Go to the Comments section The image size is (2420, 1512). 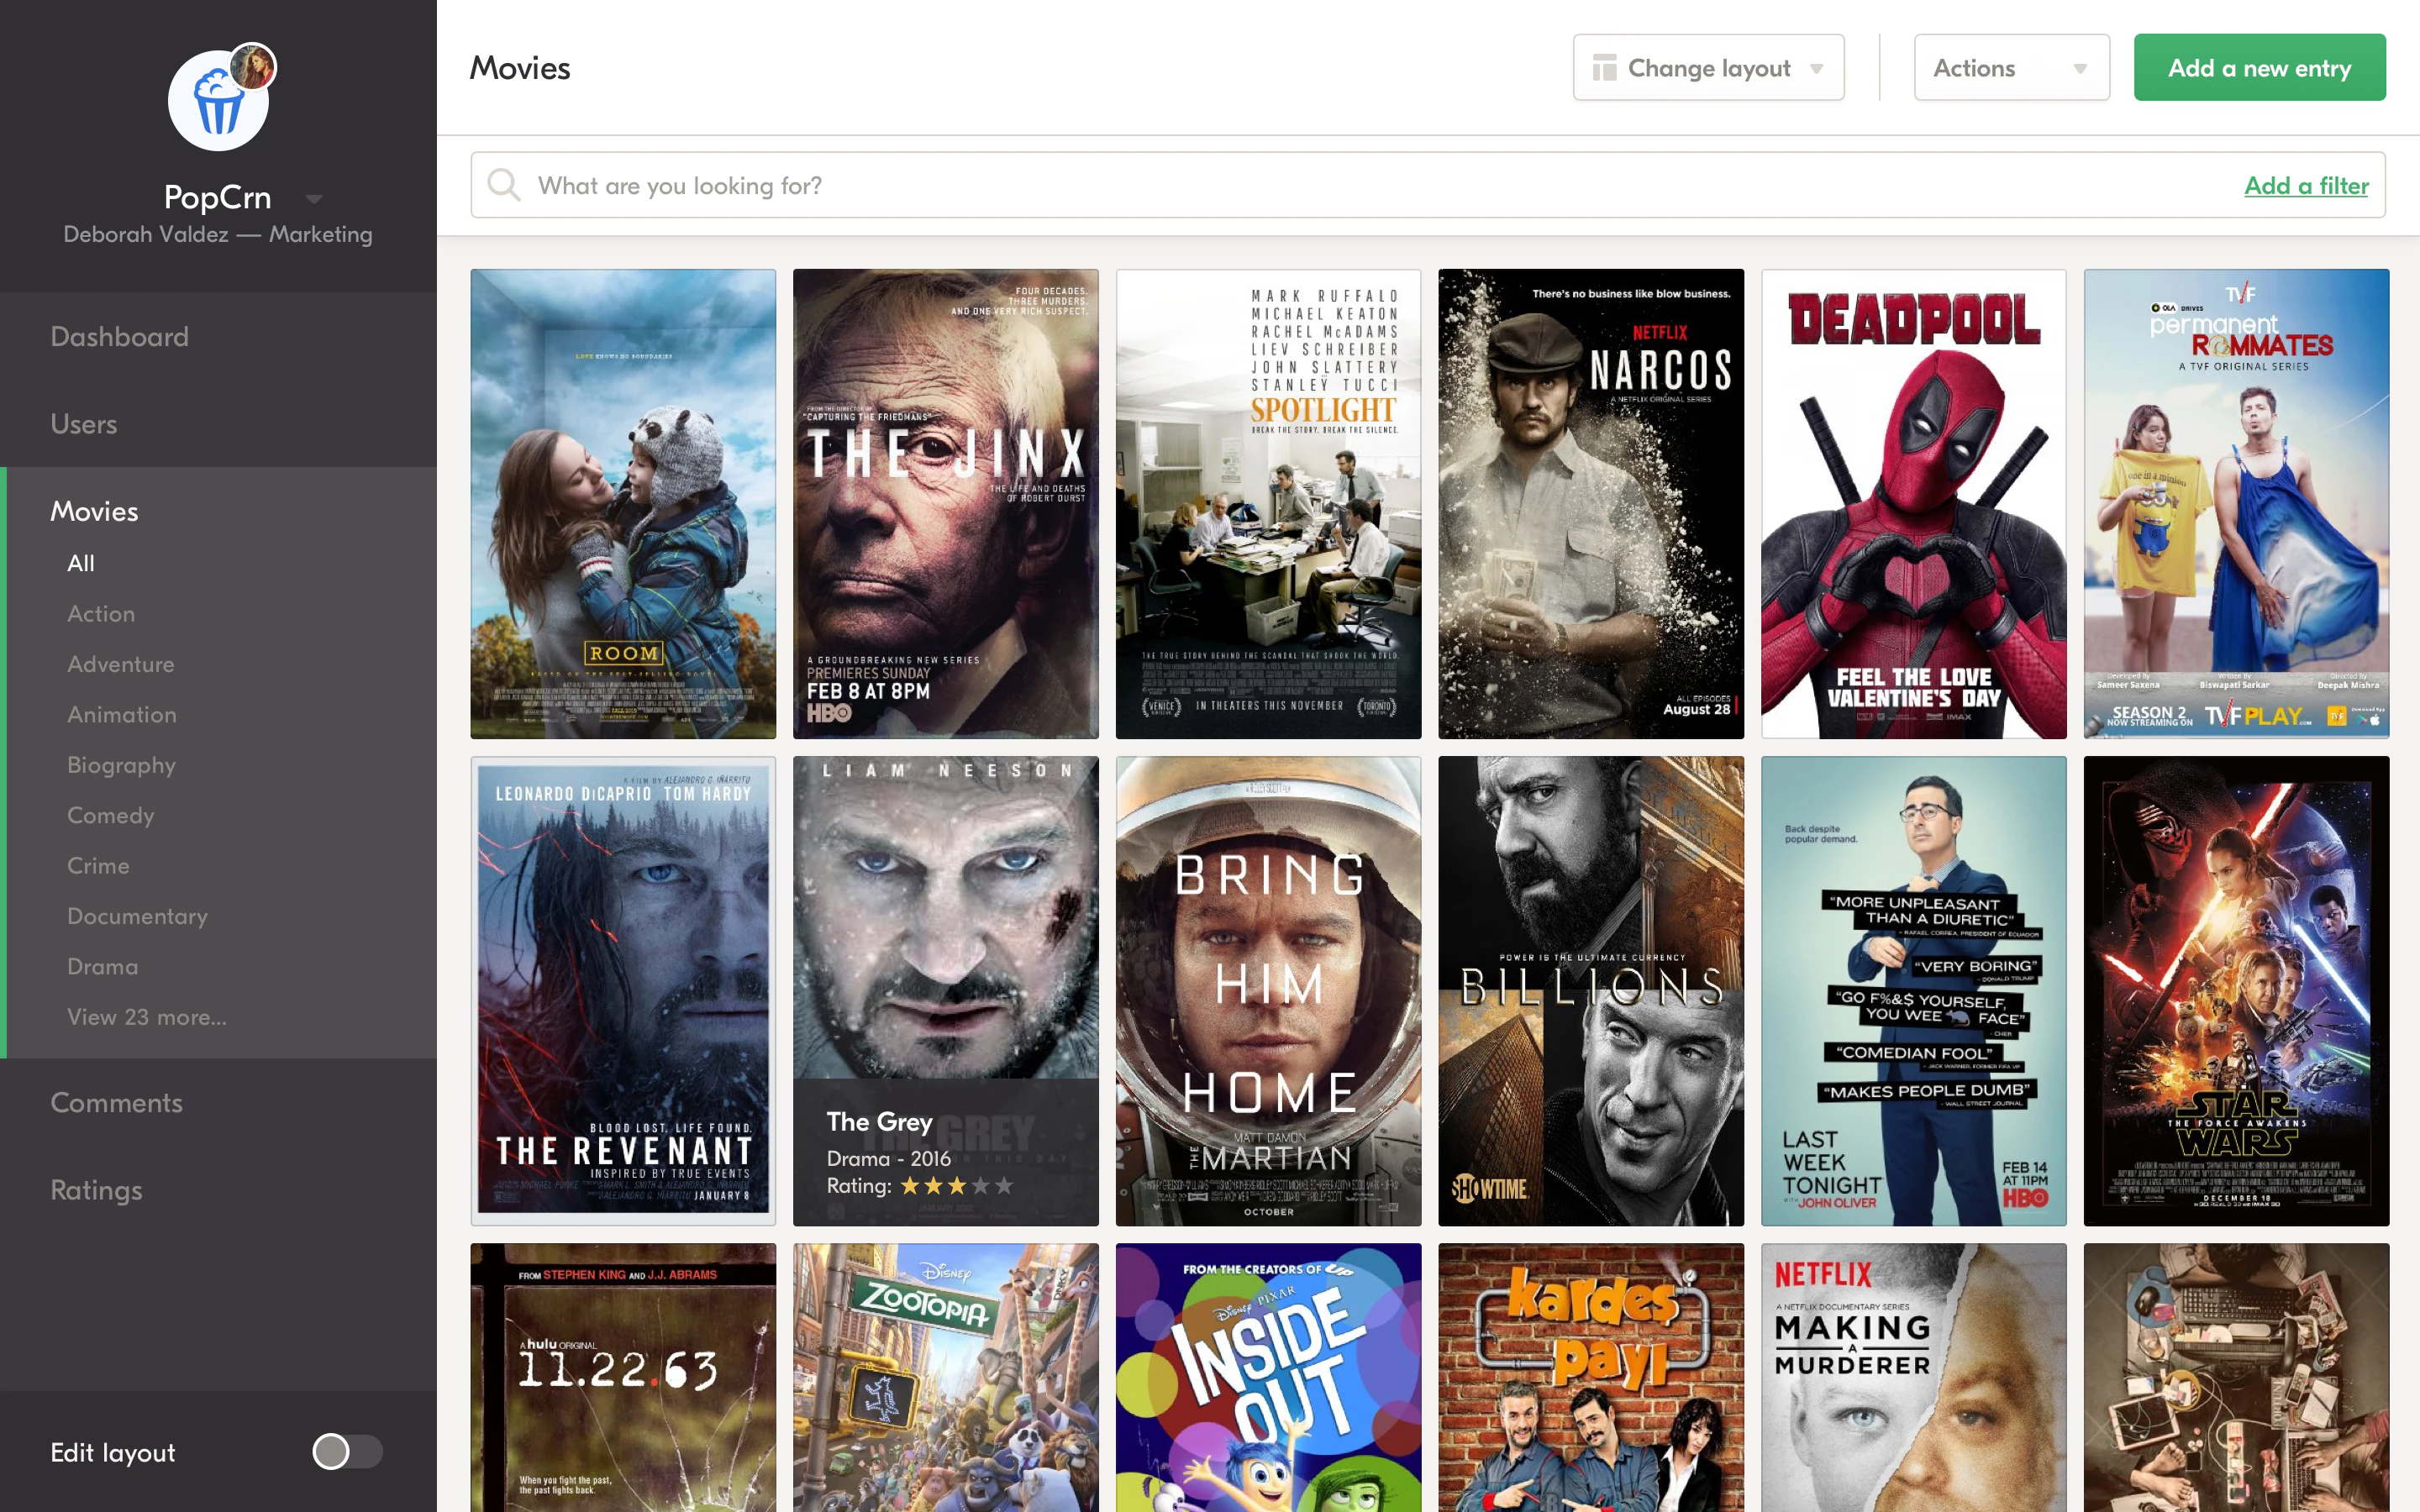117,1103
